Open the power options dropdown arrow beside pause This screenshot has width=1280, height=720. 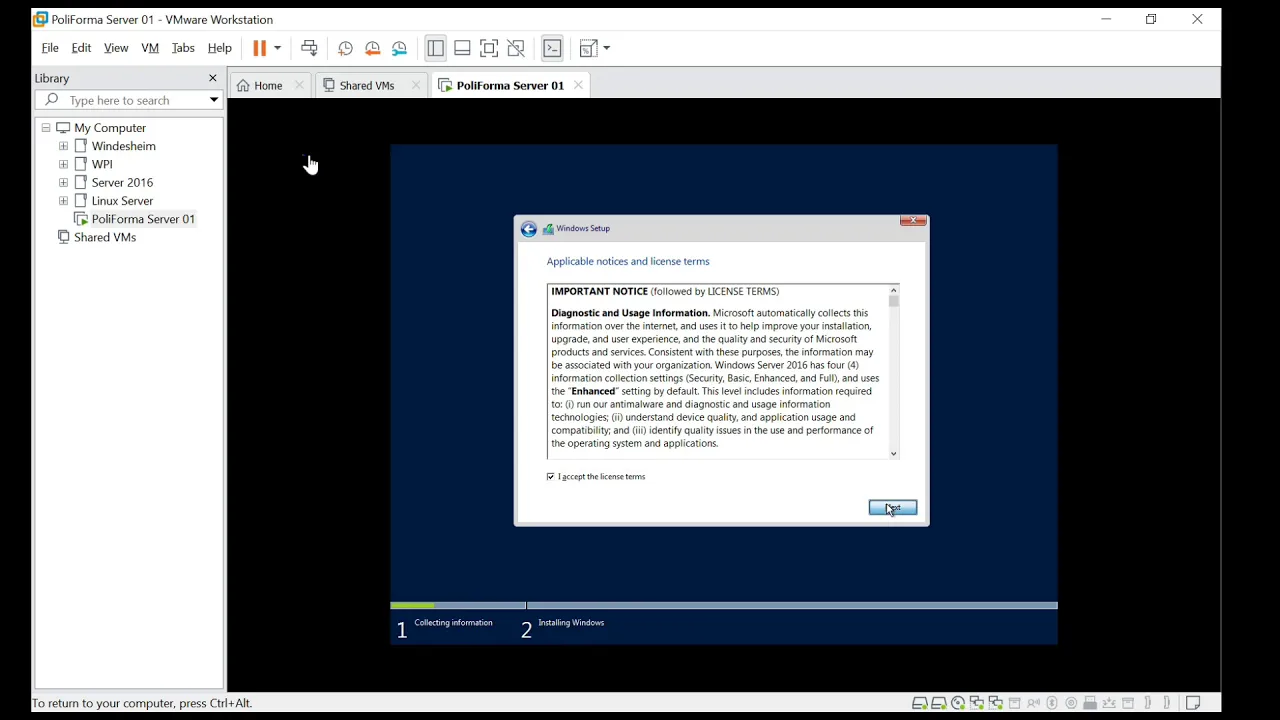point(278,48)
